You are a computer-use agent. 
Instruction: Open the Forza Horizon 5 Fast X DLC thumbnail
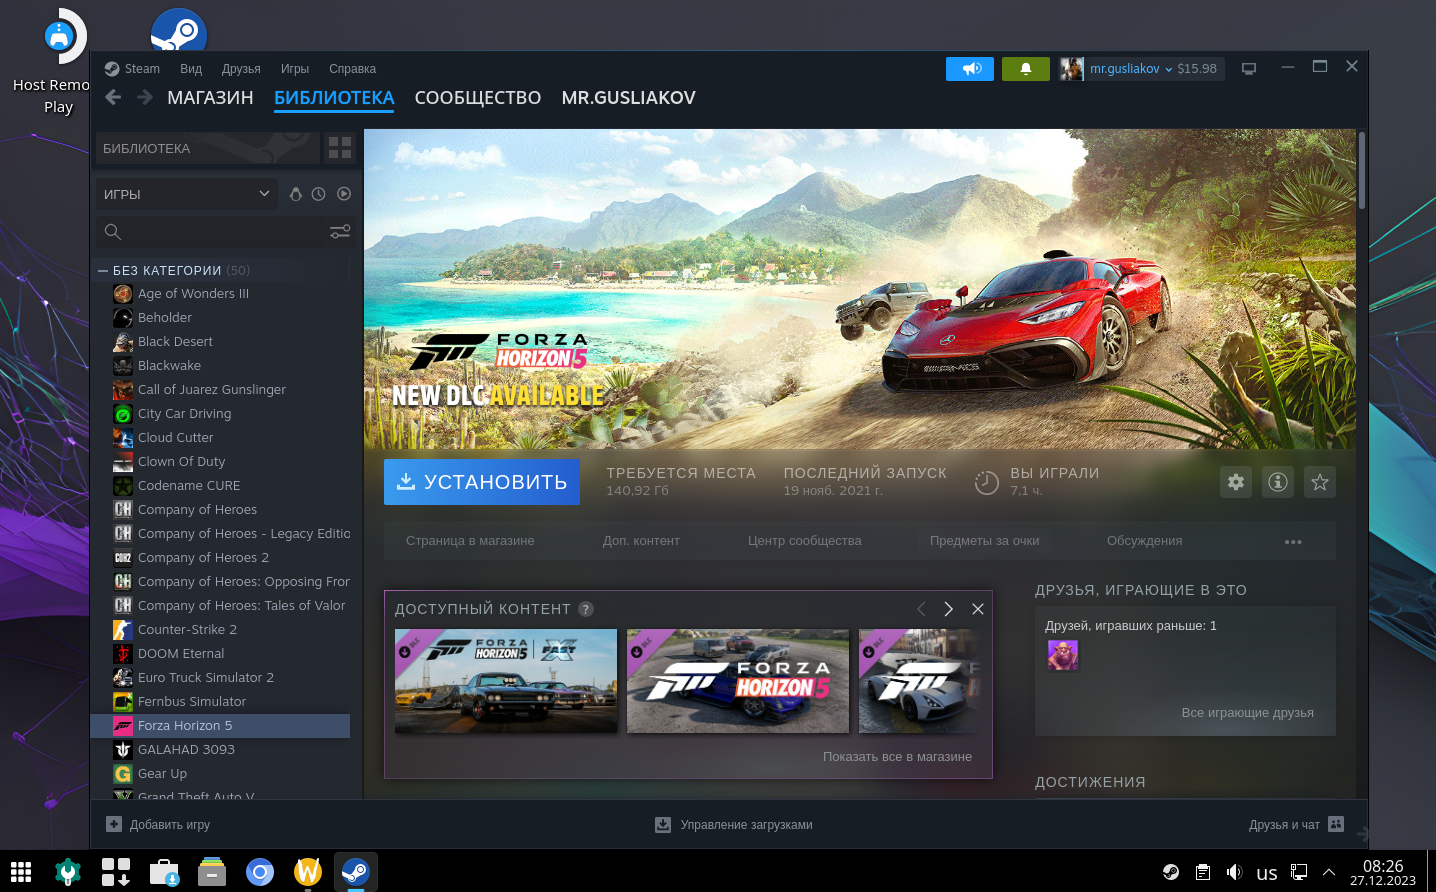[506, 681]
